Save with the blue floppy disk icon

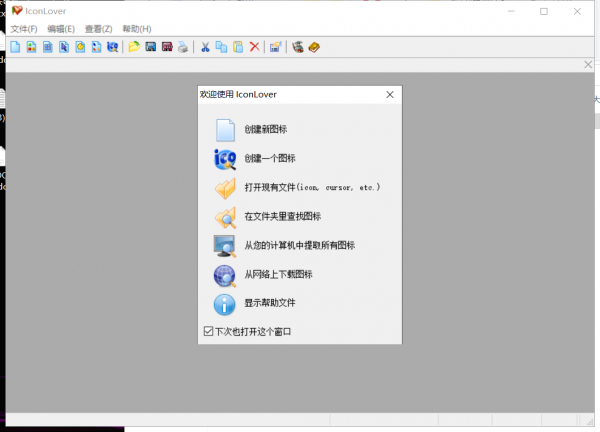click(x=151, y=47)
